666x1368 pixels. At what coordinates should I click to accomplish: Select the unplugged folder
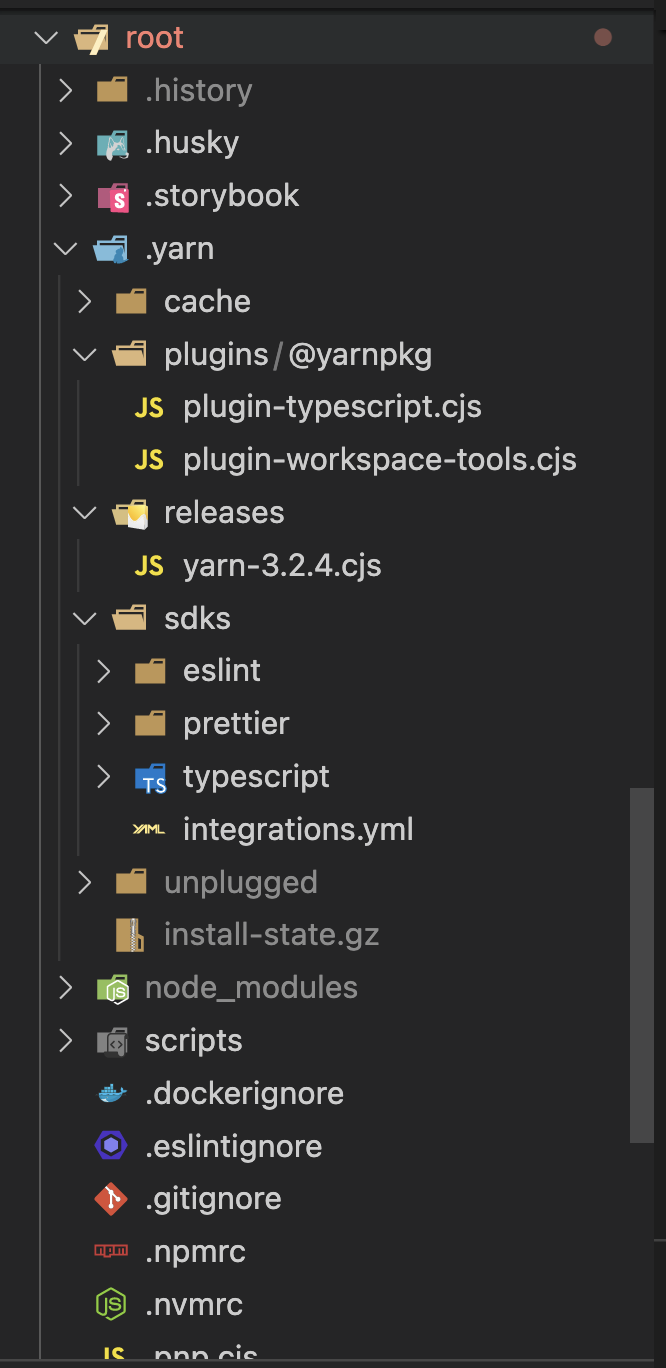(240, 882)
